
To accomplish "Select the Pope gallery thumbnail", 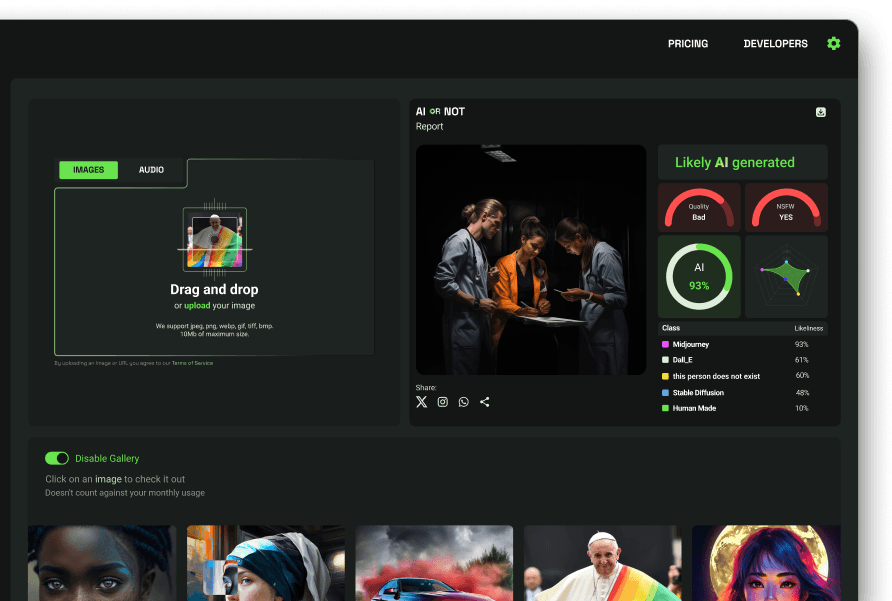I will [x=602, y=563].
